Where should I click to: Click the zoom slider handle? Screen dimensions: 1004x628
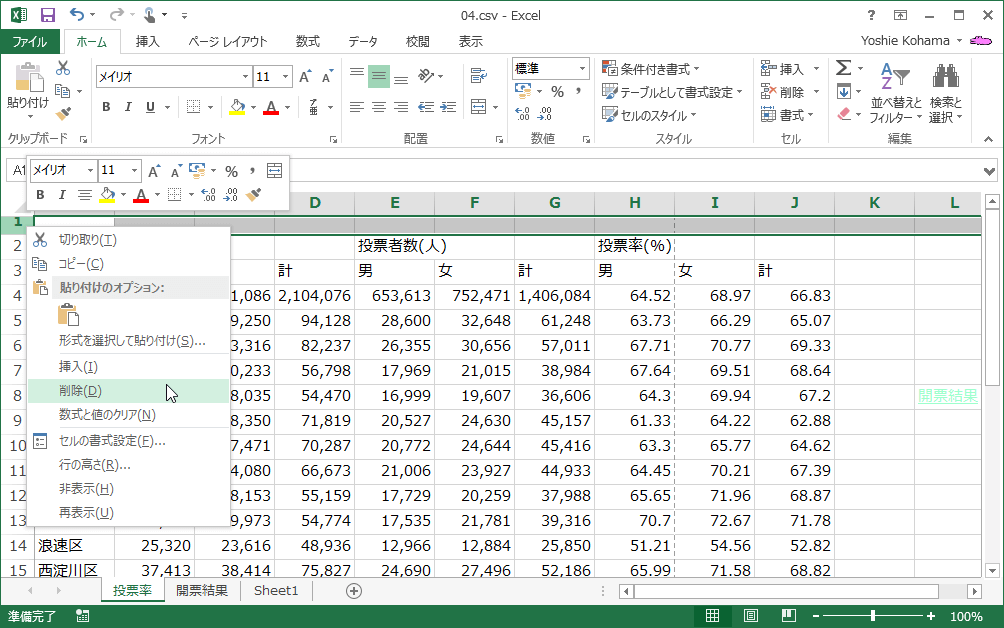point(873,616)
